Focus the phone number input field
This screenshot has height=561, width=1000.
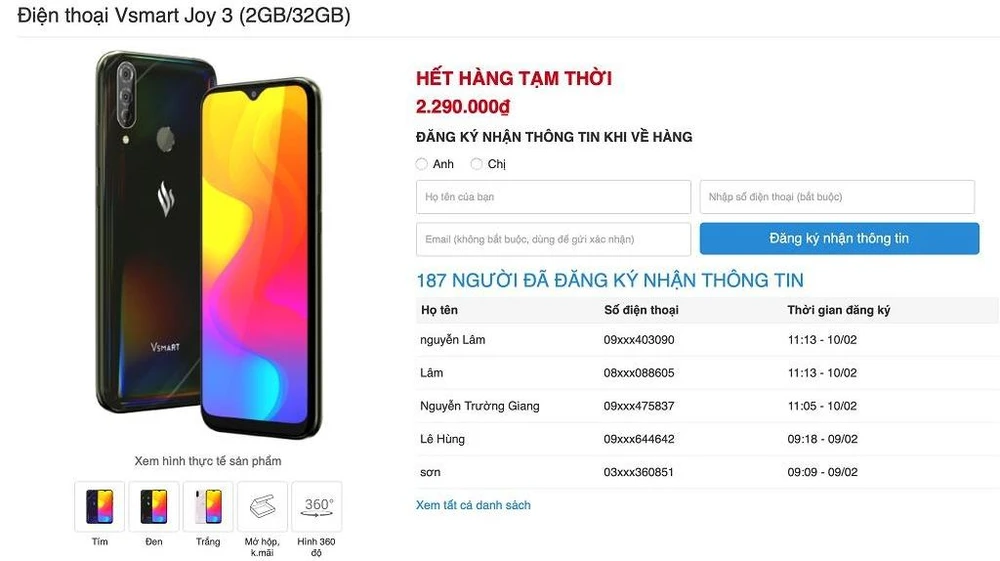pyautogui.click(x=837, y=197)
